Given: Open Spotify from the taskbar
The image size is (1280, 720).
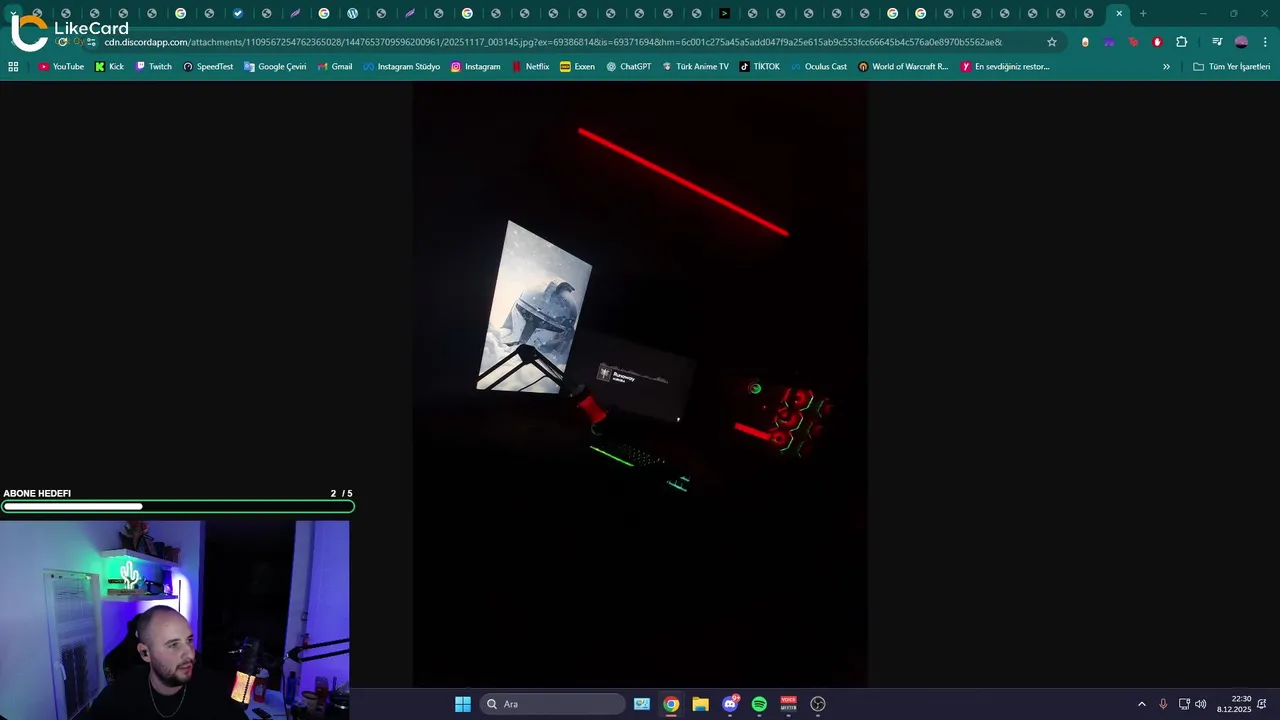Looking at the screenshot, I should pyautogui.click(x=759, y=704).
